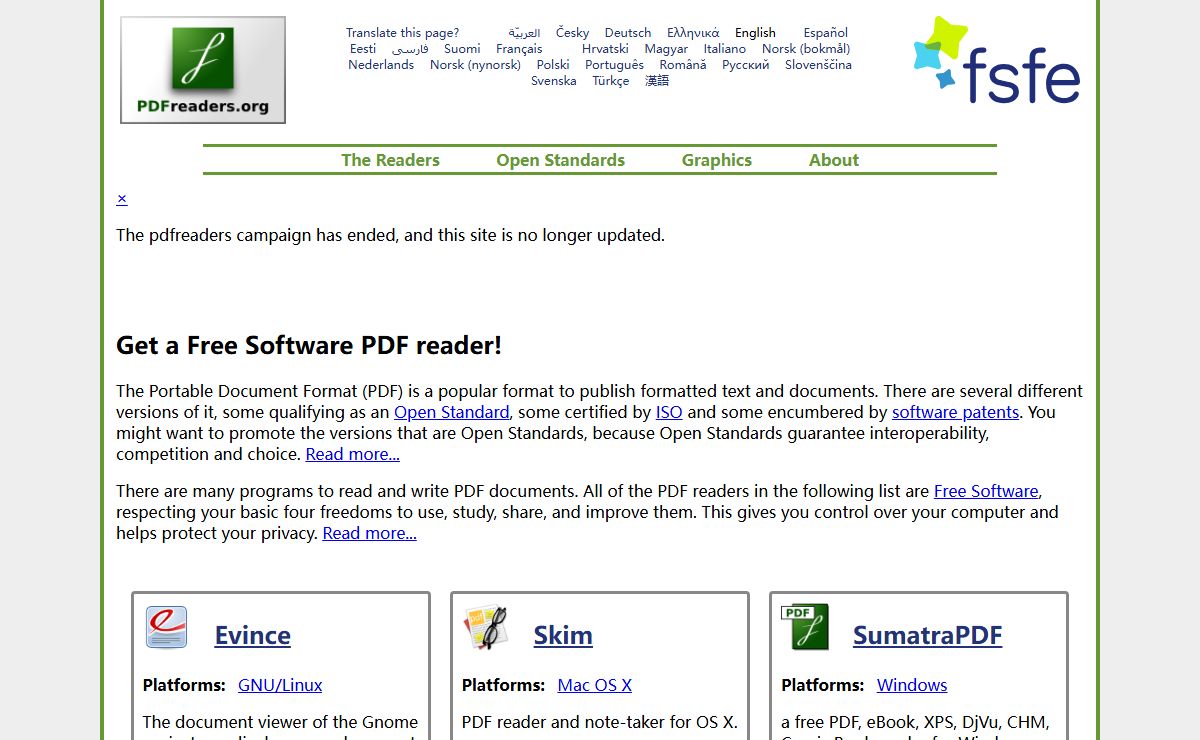
Task: Follow the ISO link
Action: pyautogui.click(x=669, y=412)
